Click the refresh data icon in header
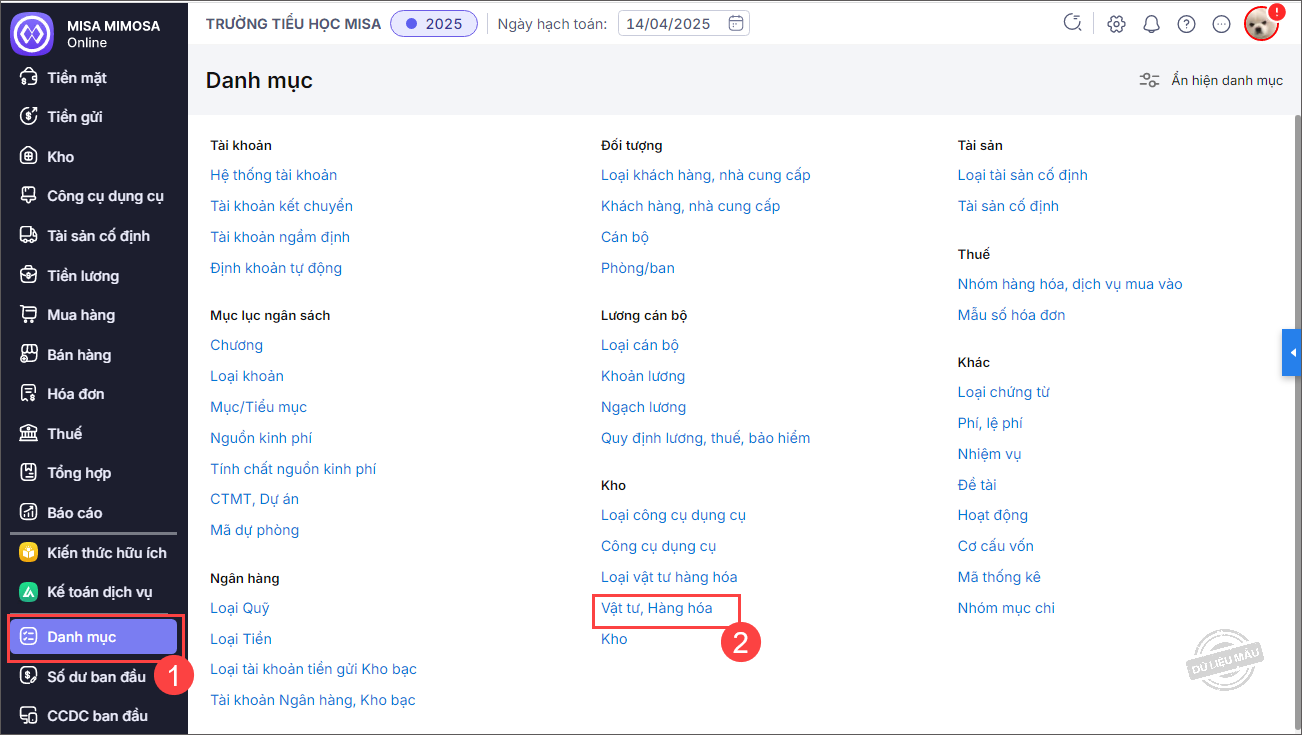 point(1073,23)
